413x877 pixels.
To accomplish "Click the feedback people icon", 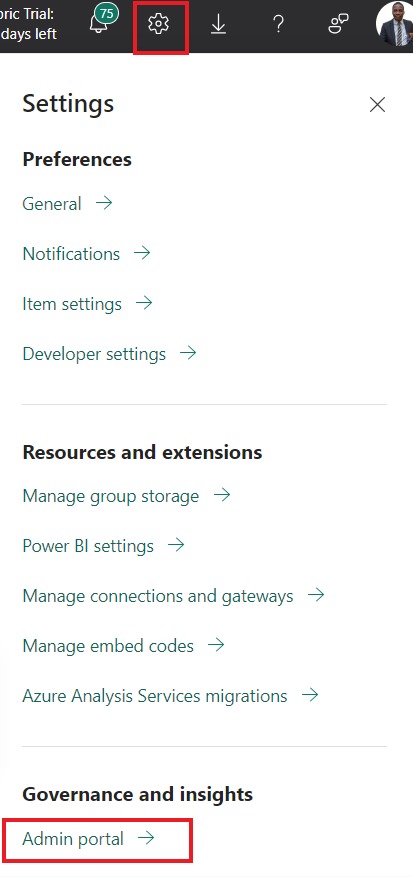I will [338, 24].
